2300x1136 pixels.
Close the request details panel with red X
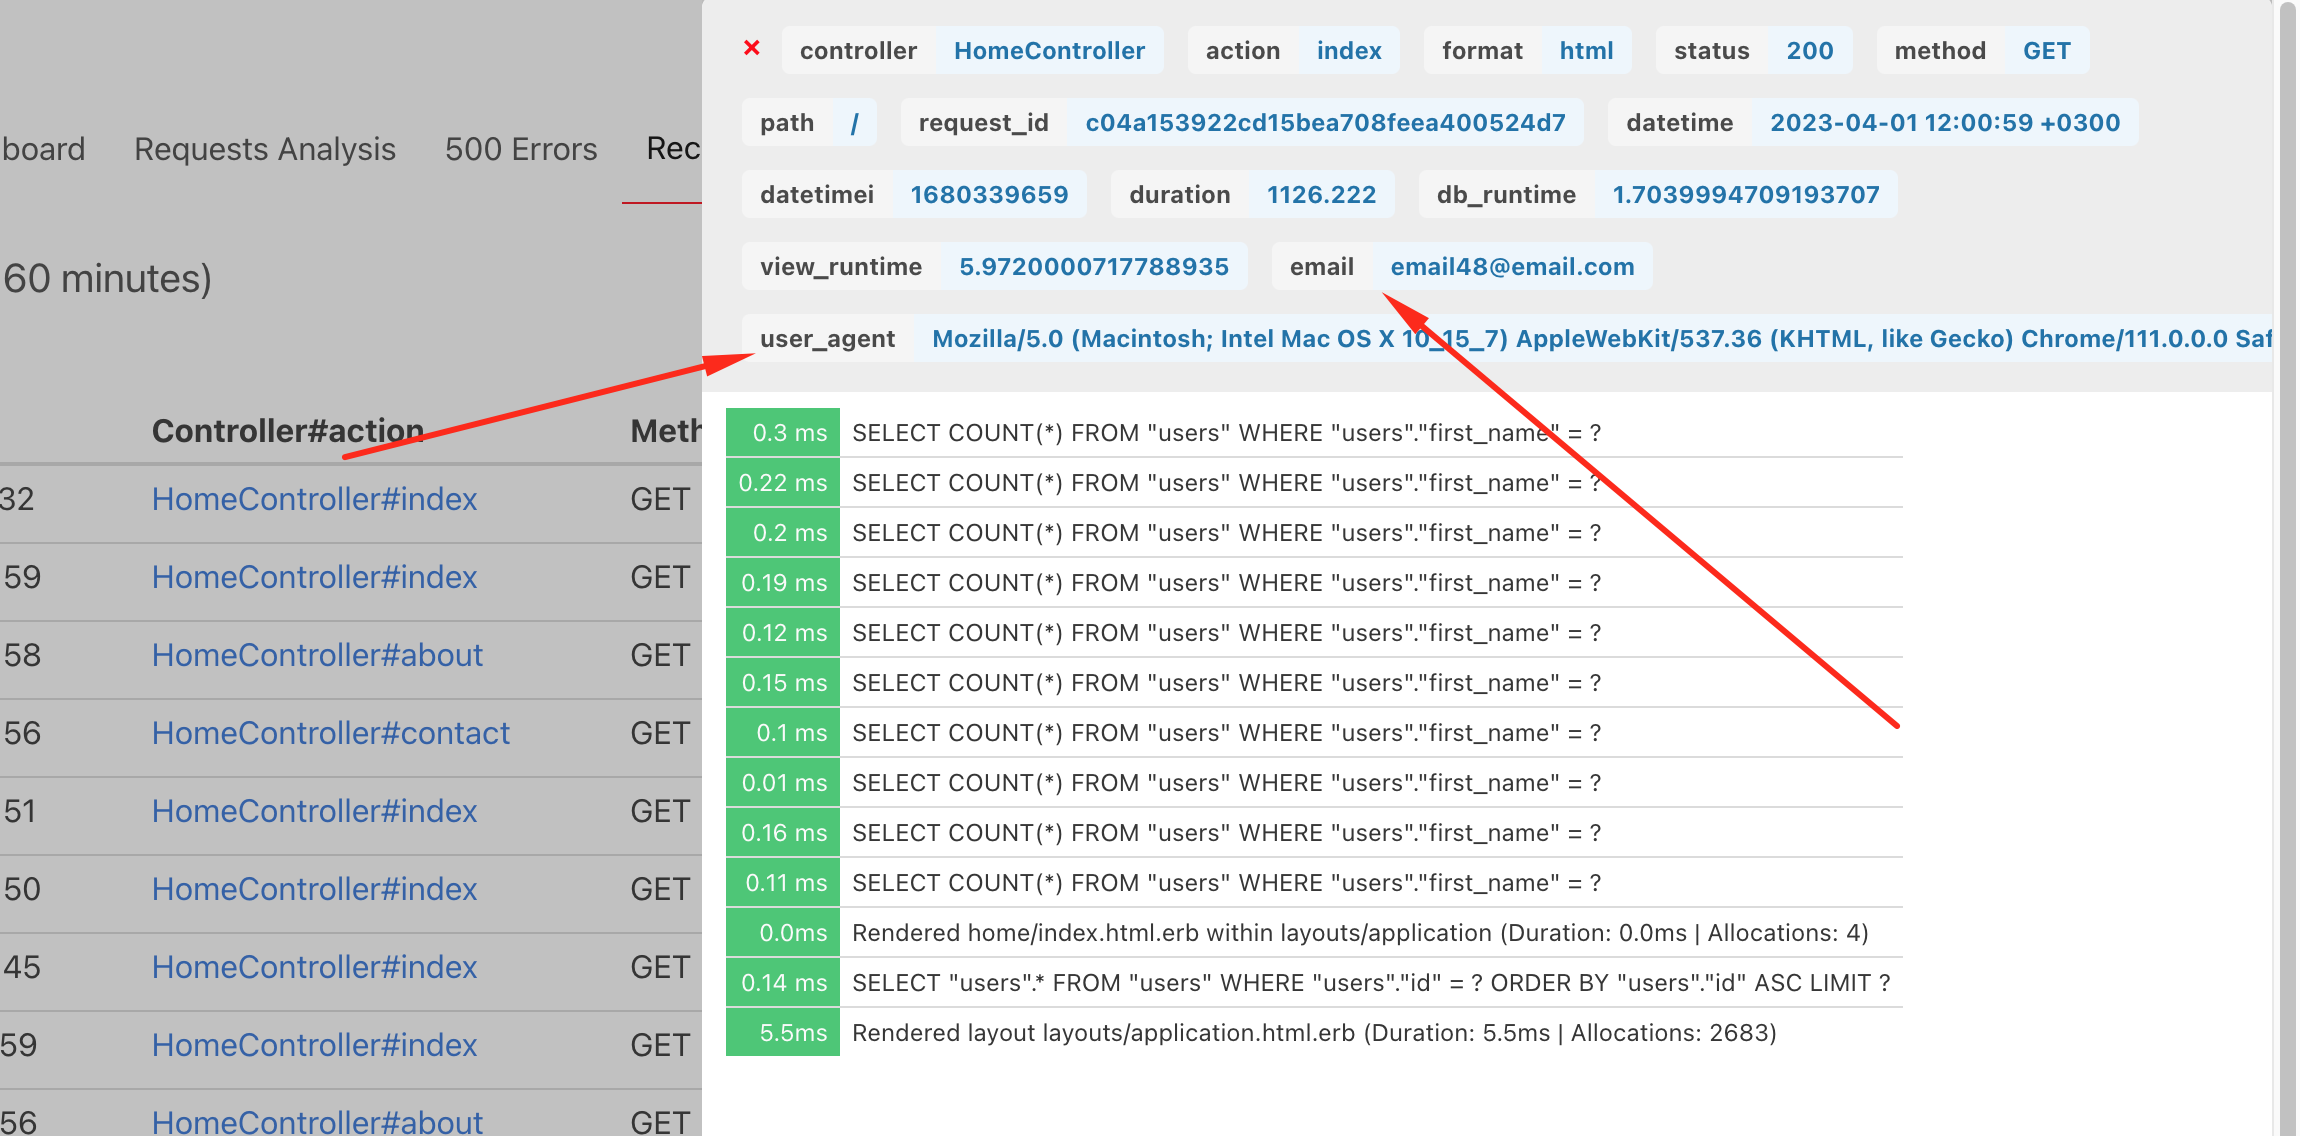752,48
